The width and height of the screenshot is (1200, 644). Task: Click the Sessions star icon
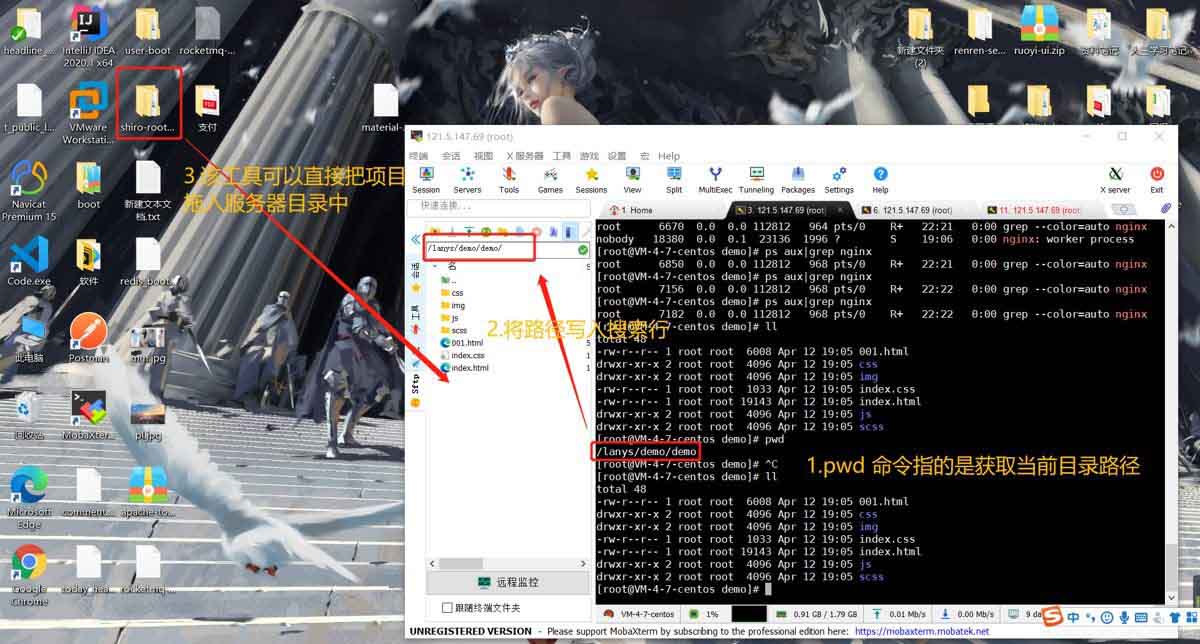(x=591, y=180)
